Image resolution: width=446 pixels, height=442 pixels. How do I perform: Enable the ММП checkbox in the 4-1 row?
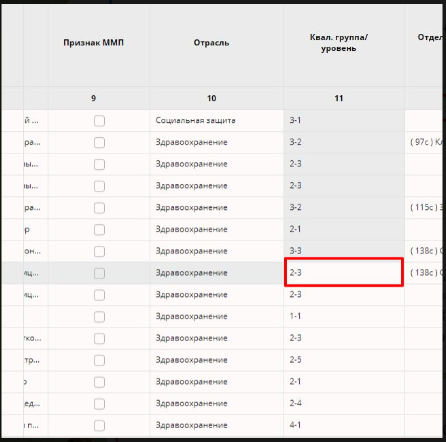(99, 426)
